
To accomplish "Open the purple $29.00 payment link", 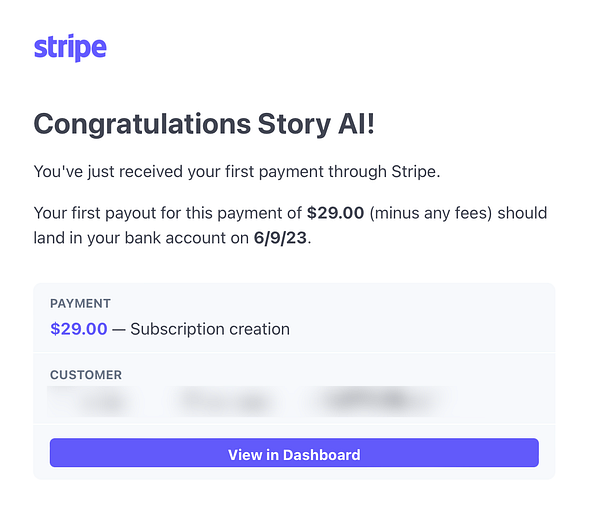I will pos(78,329).
